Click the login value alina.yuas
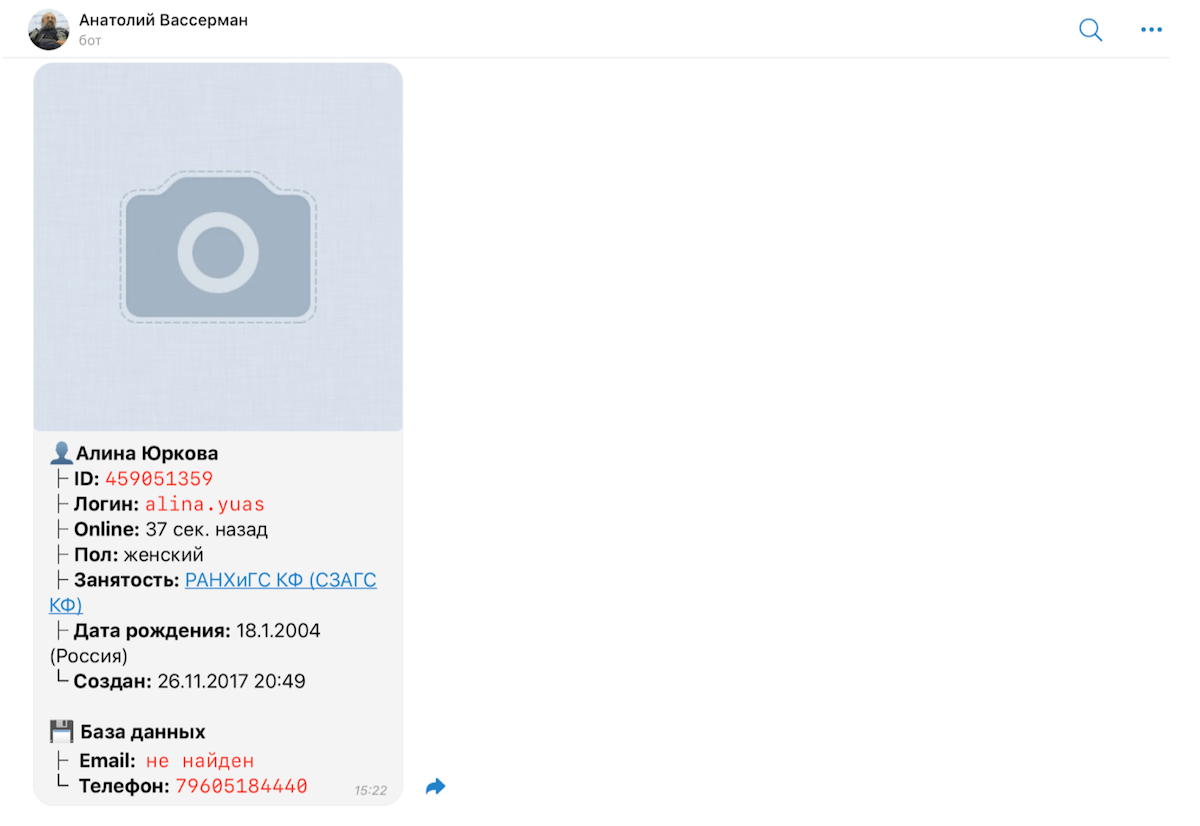 (205, 504)
